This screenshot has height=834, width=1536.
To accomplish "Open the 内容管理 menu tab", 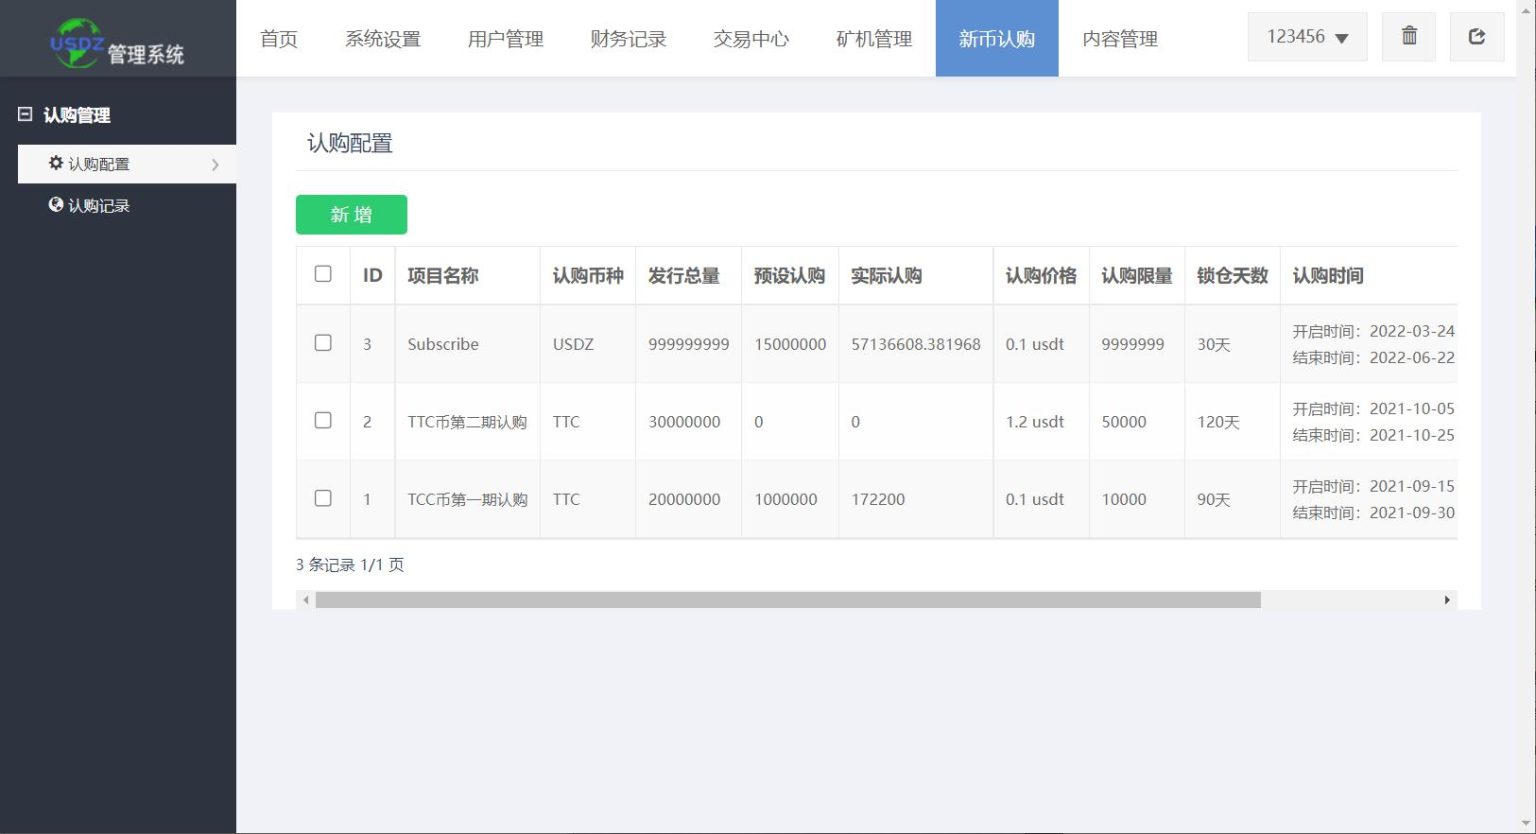I will click(1120, 39).
